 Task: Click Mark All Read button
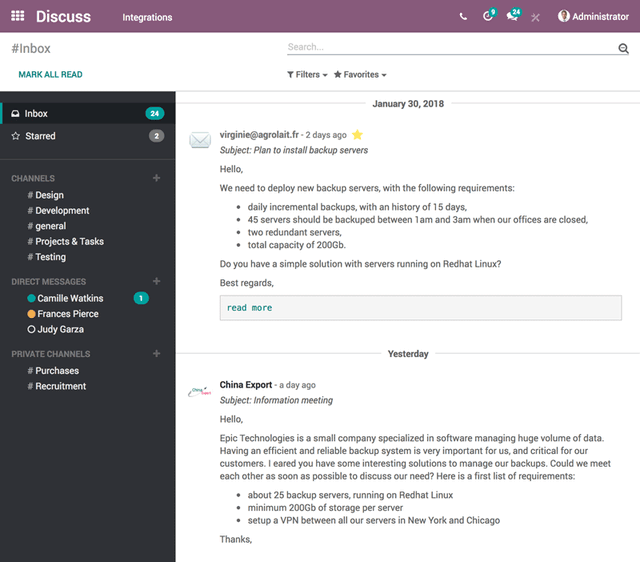coord(50,75)
